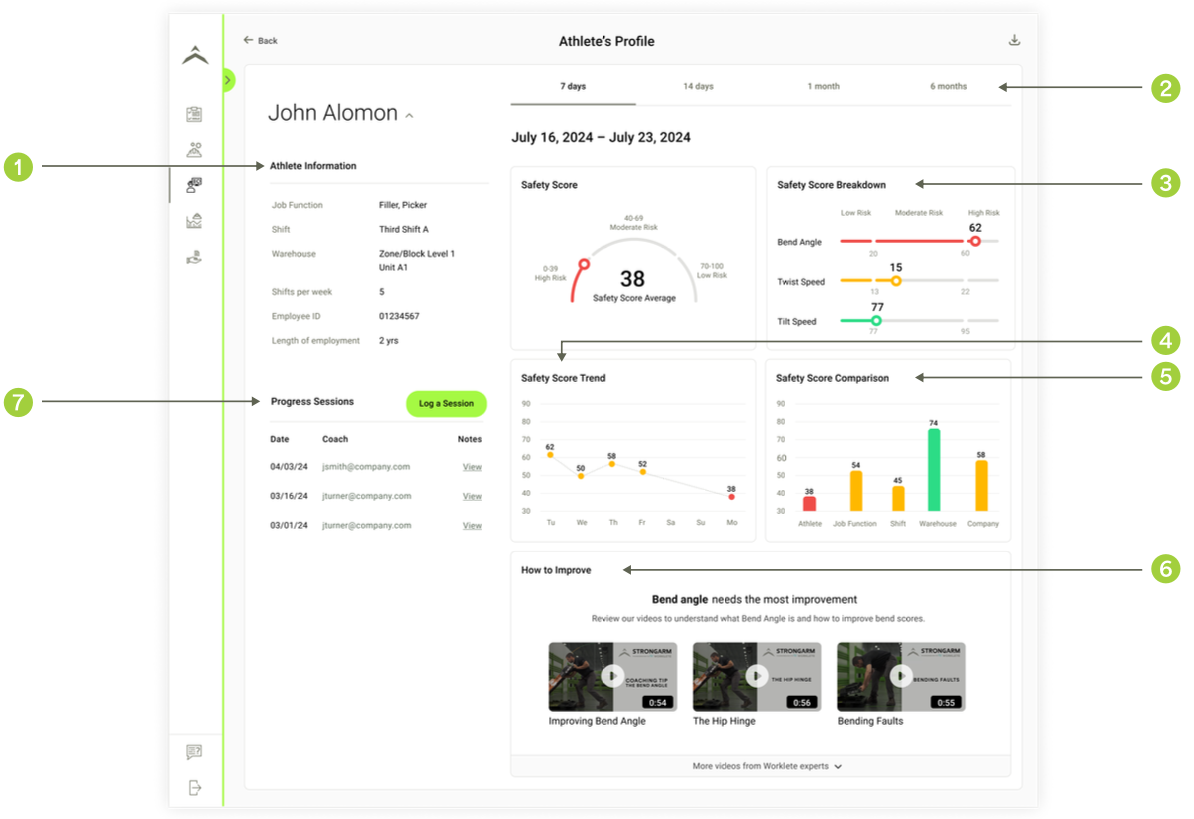
Task: Select the athlete profile icon in the sidebar
Action: click(195, 185)
